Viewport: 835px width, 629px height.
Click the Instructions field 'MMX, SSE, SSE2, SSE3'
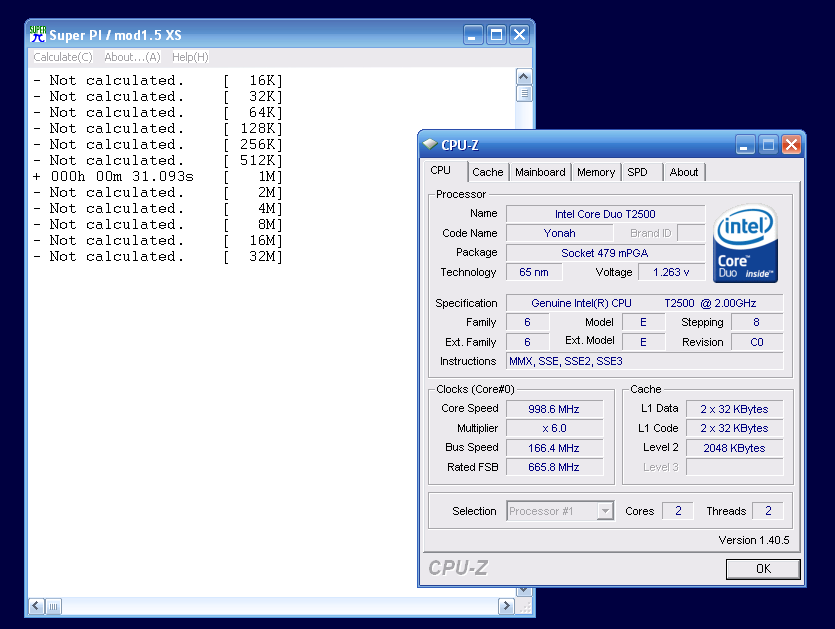point(644,361)
